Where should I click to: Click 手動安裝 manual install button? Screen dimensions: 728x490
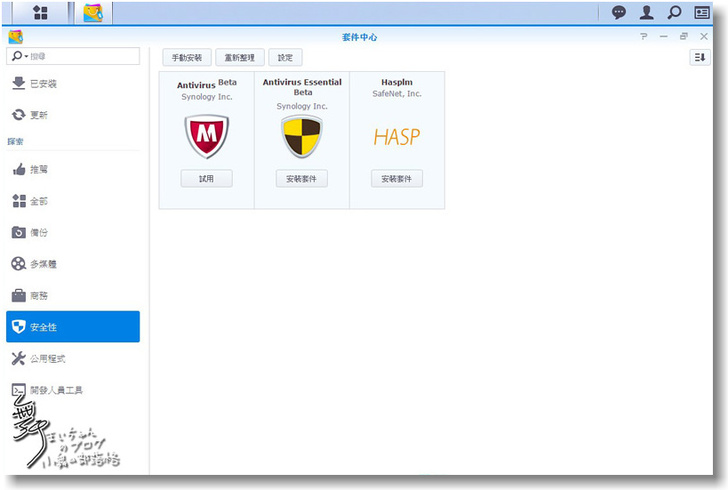[187, 58]
